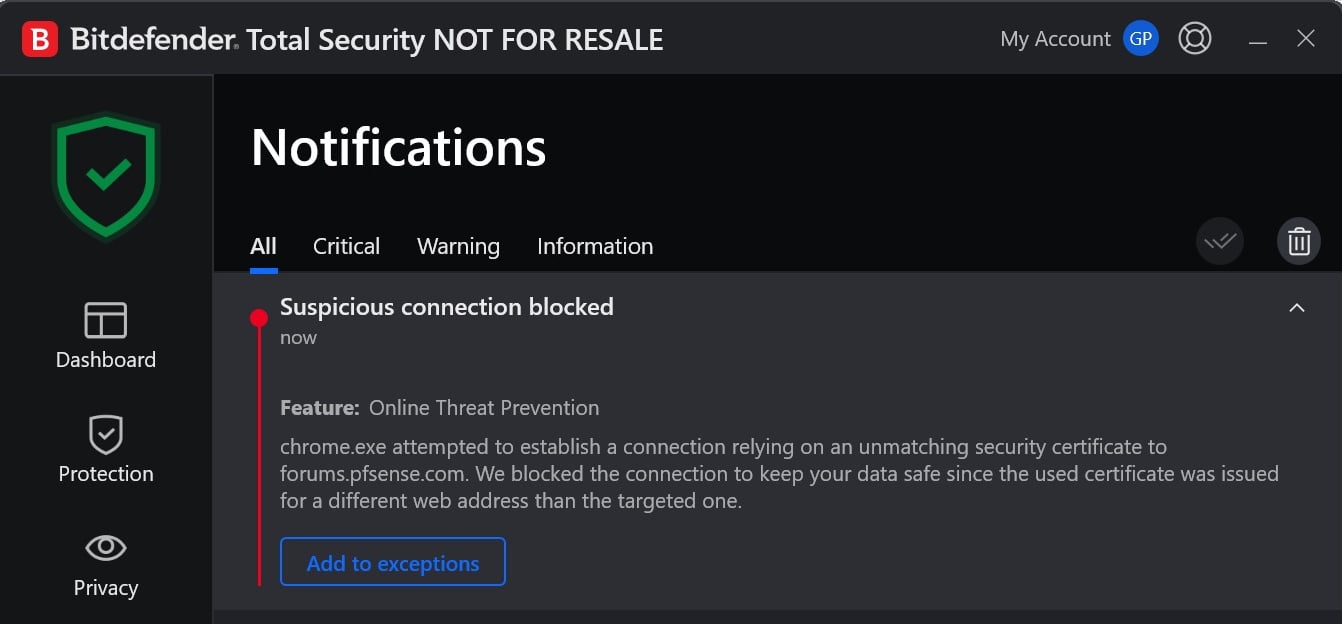Click the green shield status icon
The image size is (1342, 624).
click(106, 176)
